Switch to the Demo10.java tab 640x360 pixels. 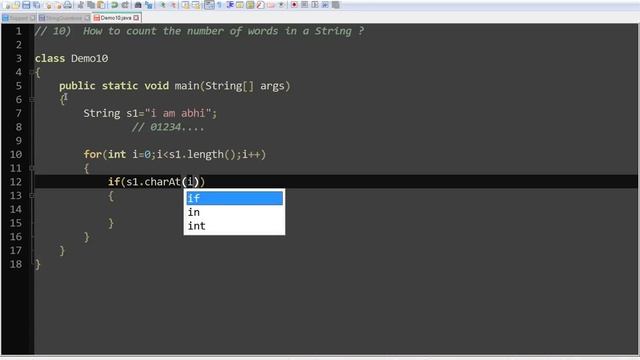(116, 18)
